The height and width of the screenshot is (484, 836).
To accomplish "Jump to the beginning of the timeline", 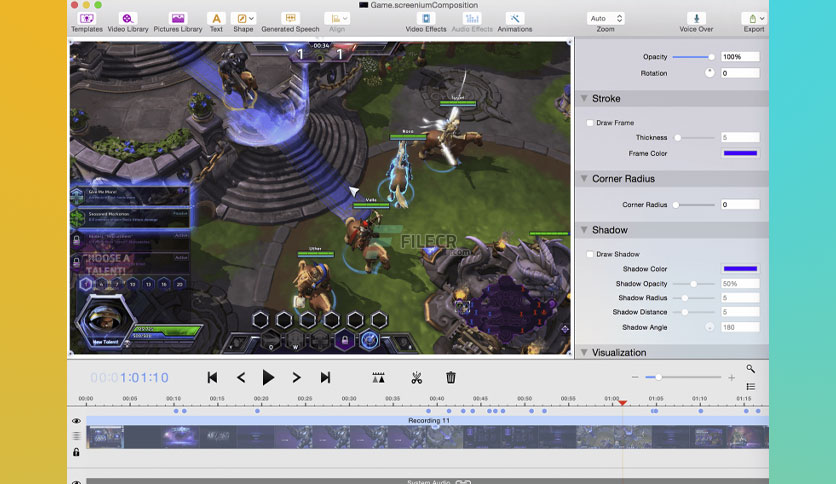I will pos(212,378).
